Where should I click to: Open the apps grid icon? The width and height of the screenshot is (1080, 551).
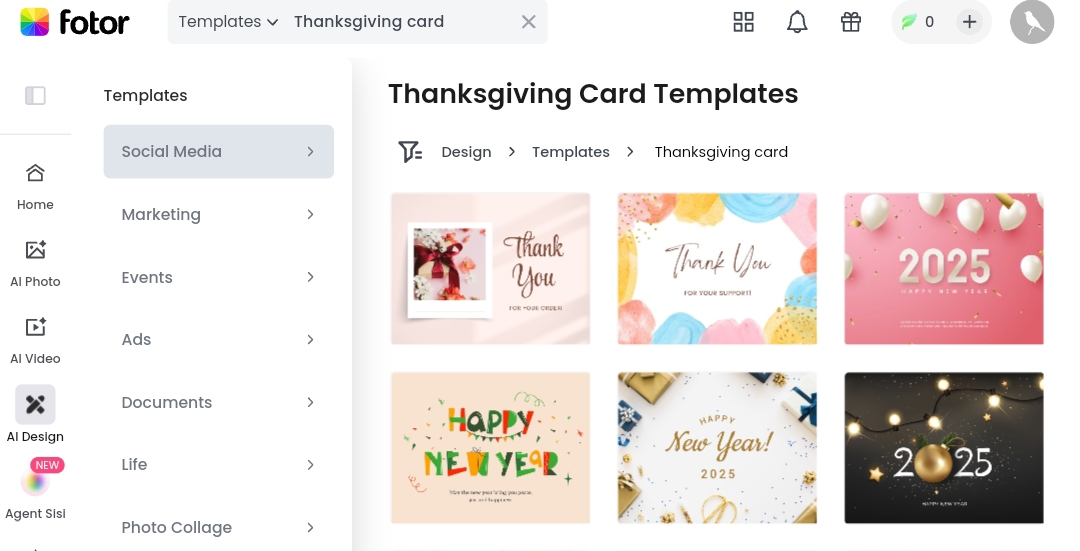click(x=743, y=22)
